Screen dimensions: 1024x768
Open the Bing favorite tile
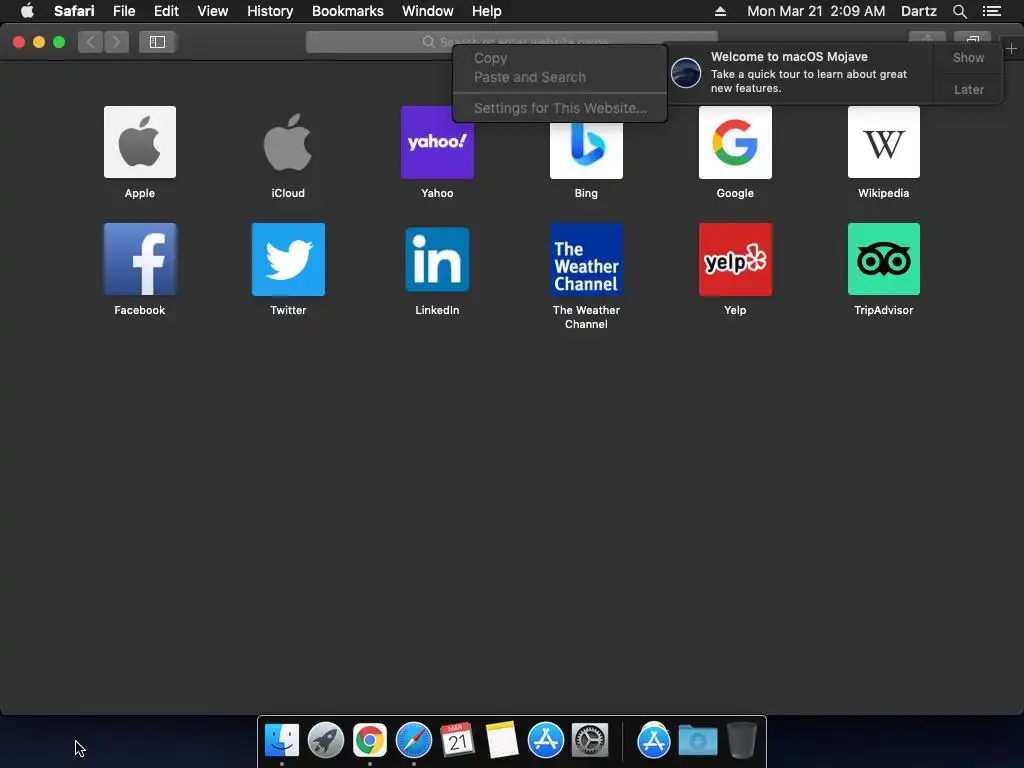586,150
